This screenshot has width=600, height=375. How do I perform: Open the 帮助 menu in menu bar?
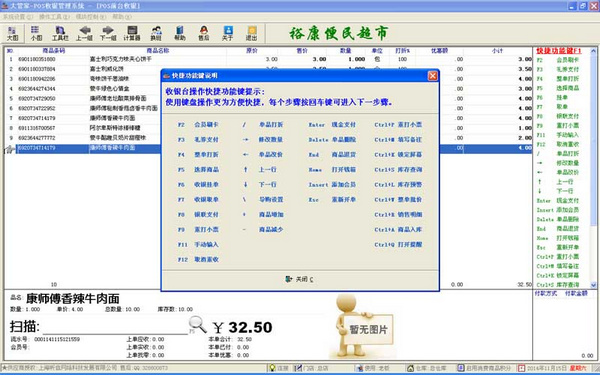pos(122,17)
